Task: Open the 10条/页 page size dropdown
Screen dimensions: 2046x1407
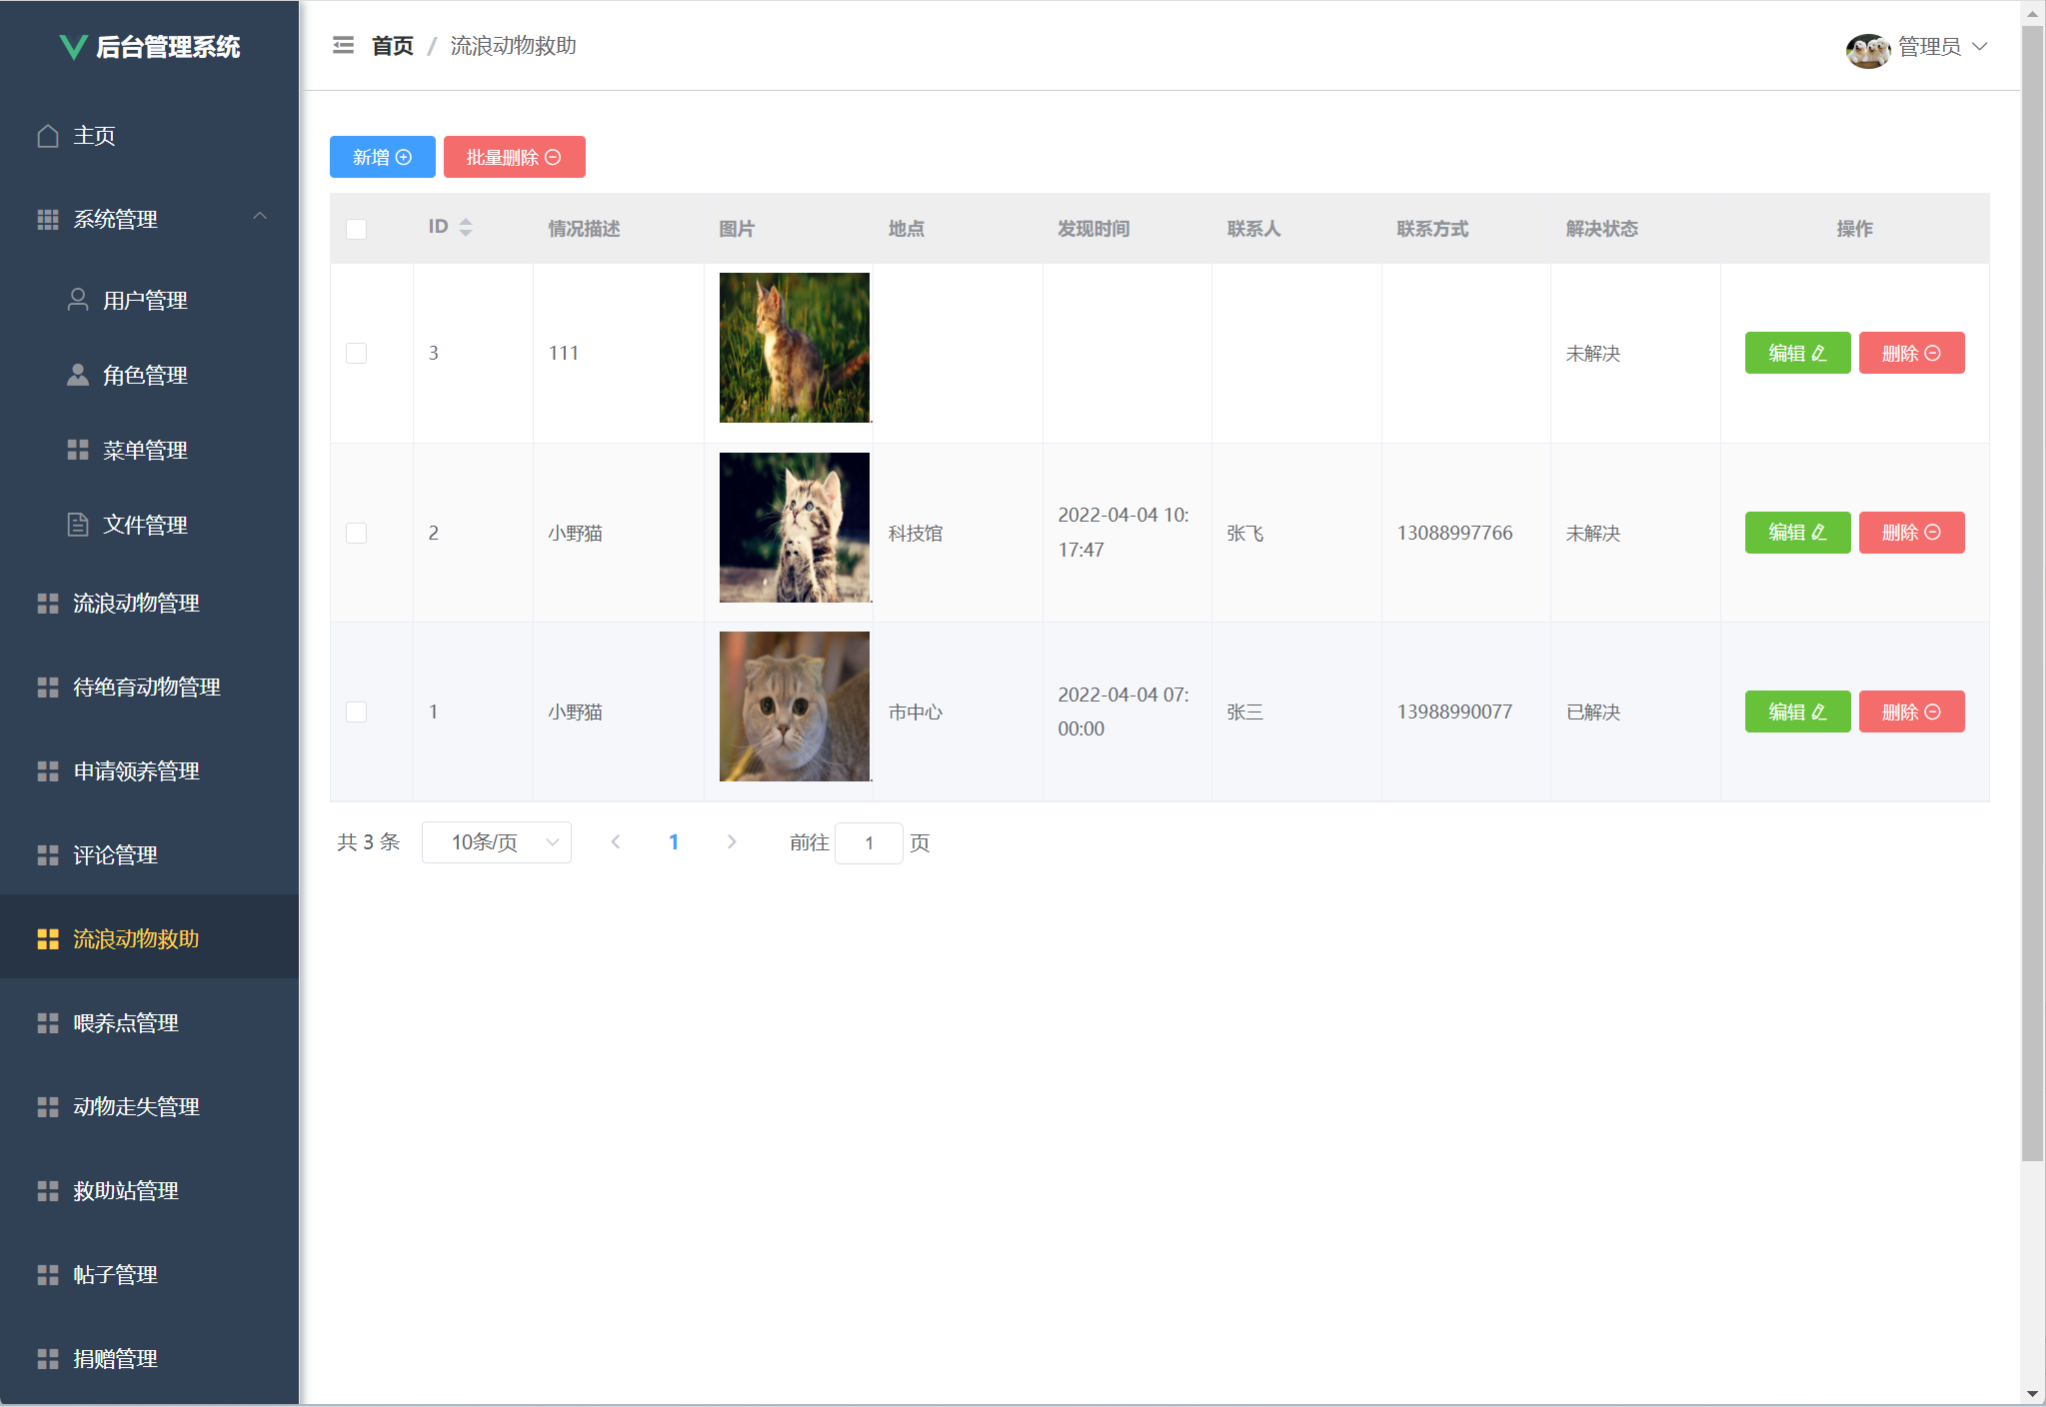Action: pos(497,842)
